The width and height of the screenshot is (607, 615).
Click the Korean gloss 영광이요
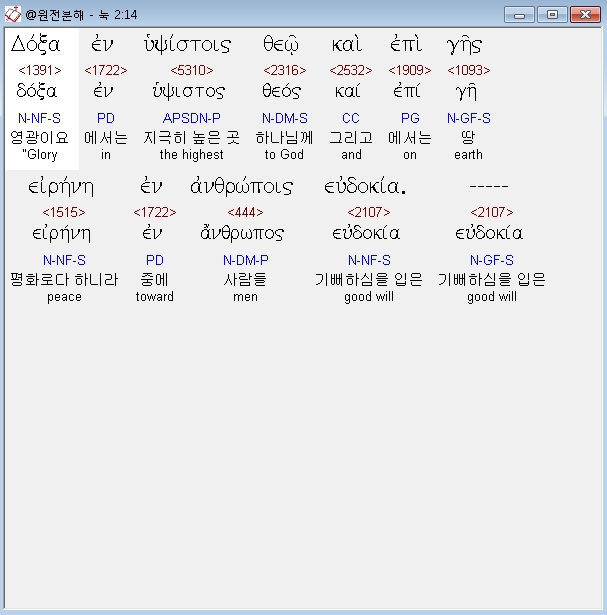[39, 137]
